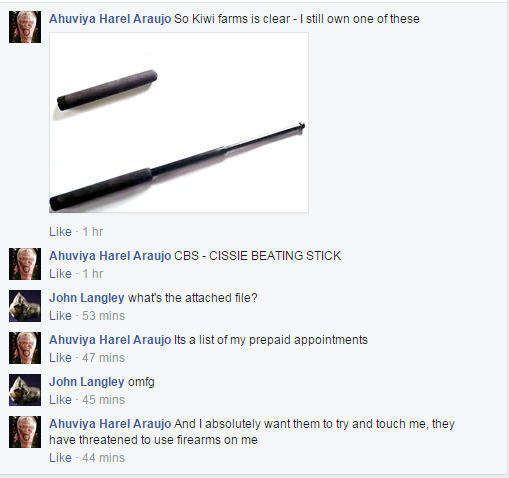Open John Langley's avatar beside omfg comment

(x=25, y=390)
